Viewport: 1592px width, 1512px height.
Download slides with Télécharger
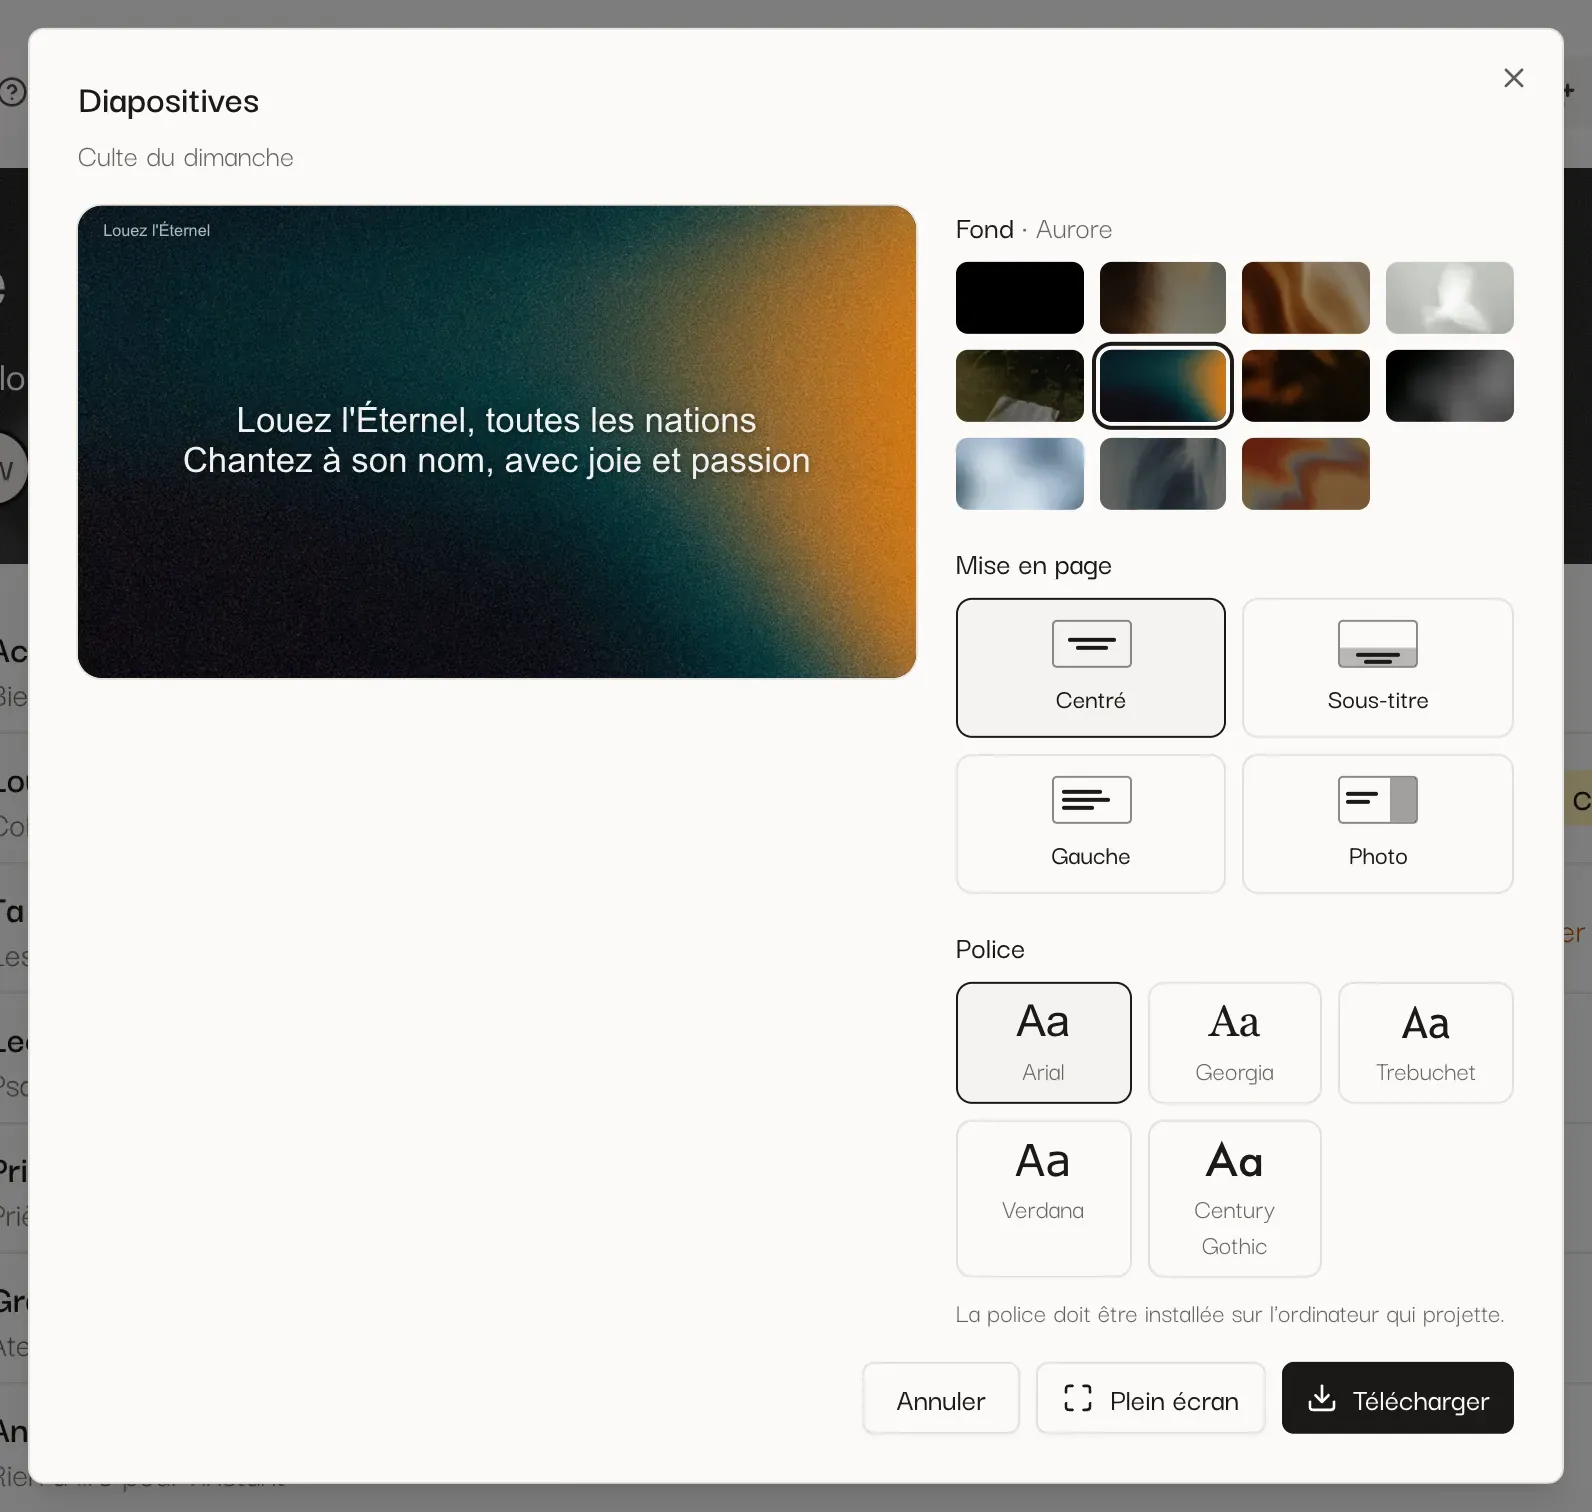coord(1397,1398)
